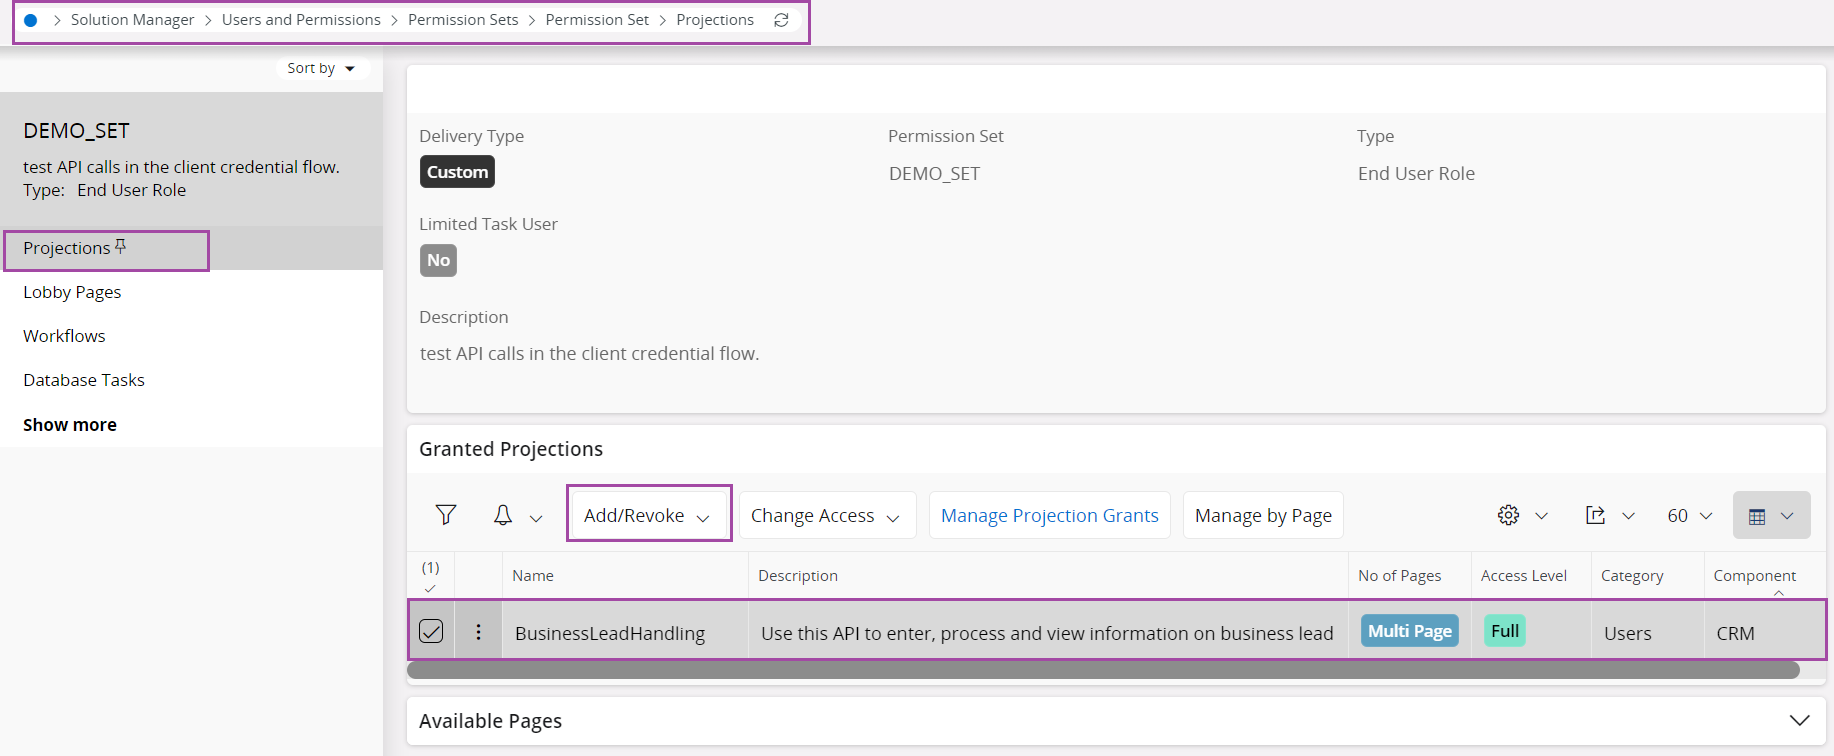
Task: Open the Change Access dropdown
Action: (x=826, y=515)
